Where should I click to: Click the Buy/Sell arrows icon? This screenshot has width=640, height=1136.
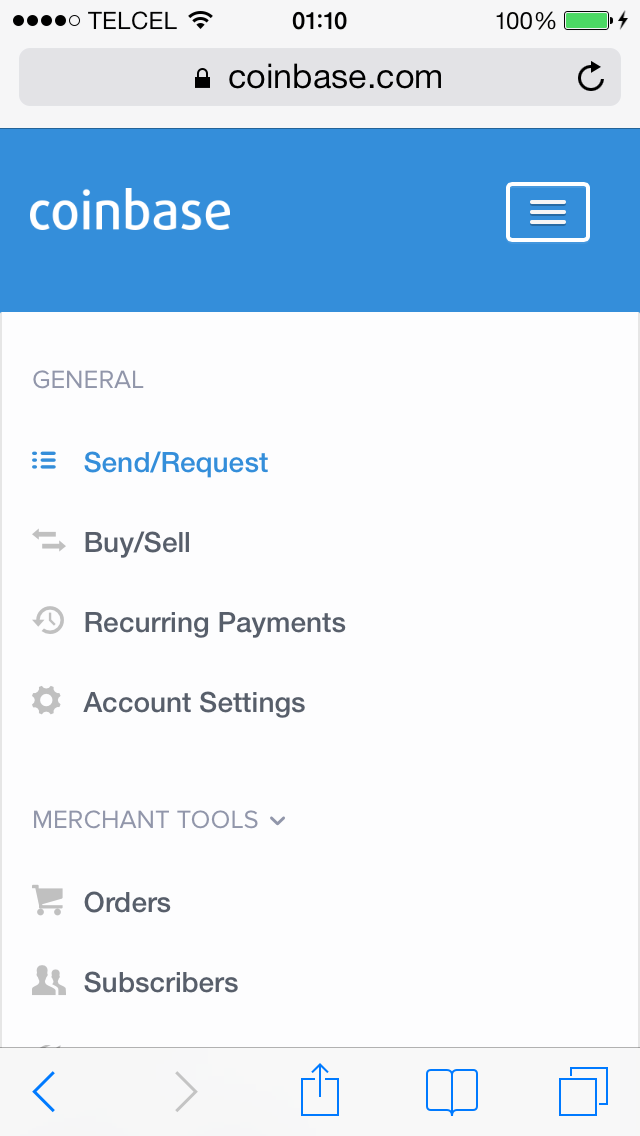pos(49,540)
